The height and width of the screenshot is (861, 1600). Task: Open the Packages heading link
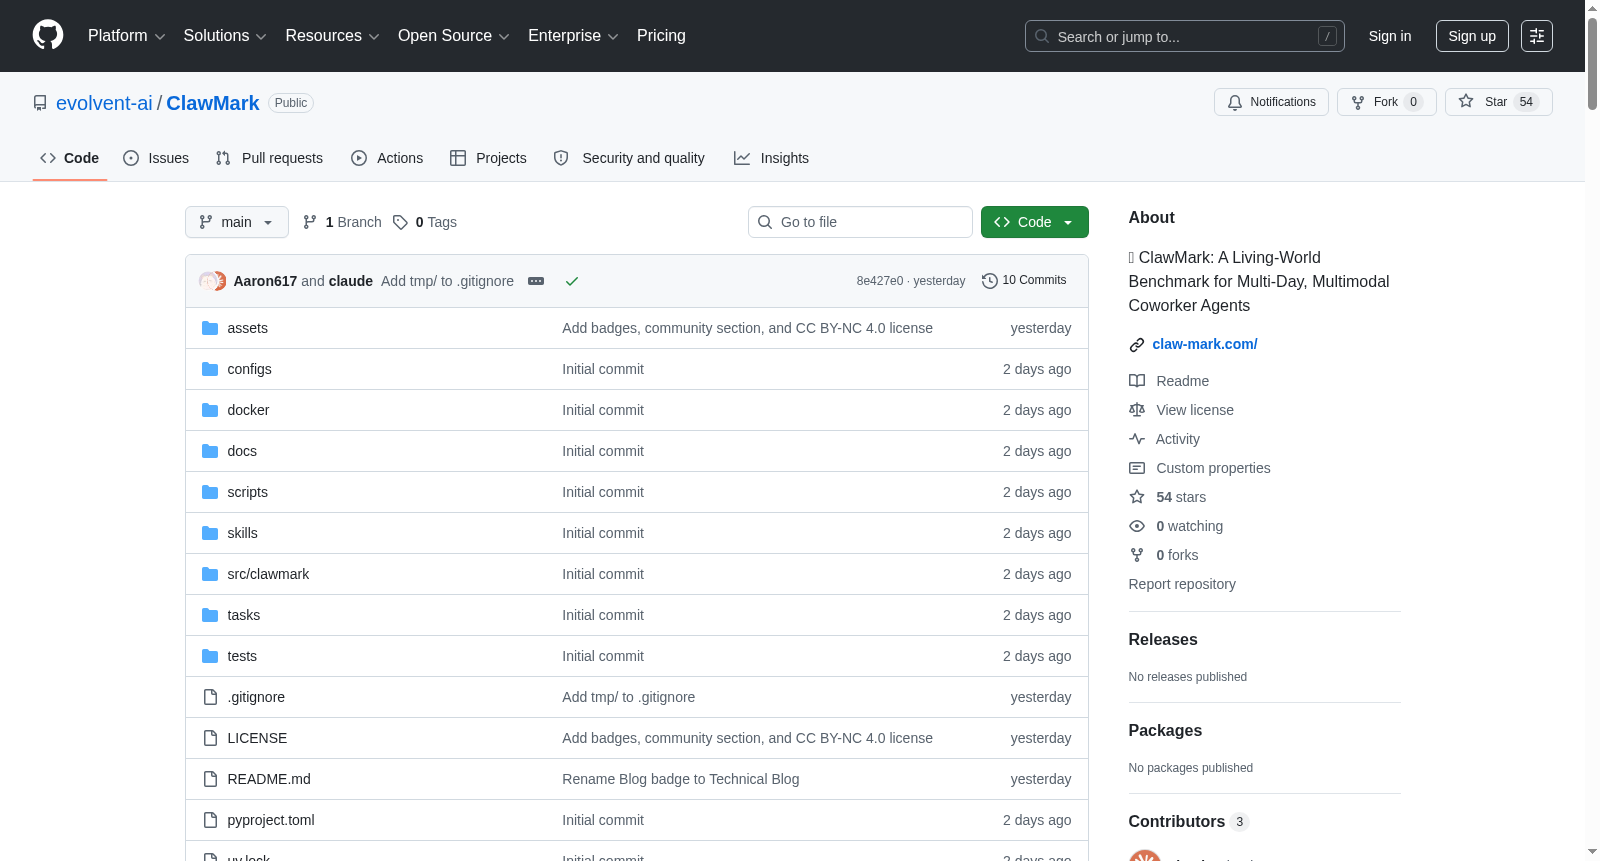point(1165,730)
